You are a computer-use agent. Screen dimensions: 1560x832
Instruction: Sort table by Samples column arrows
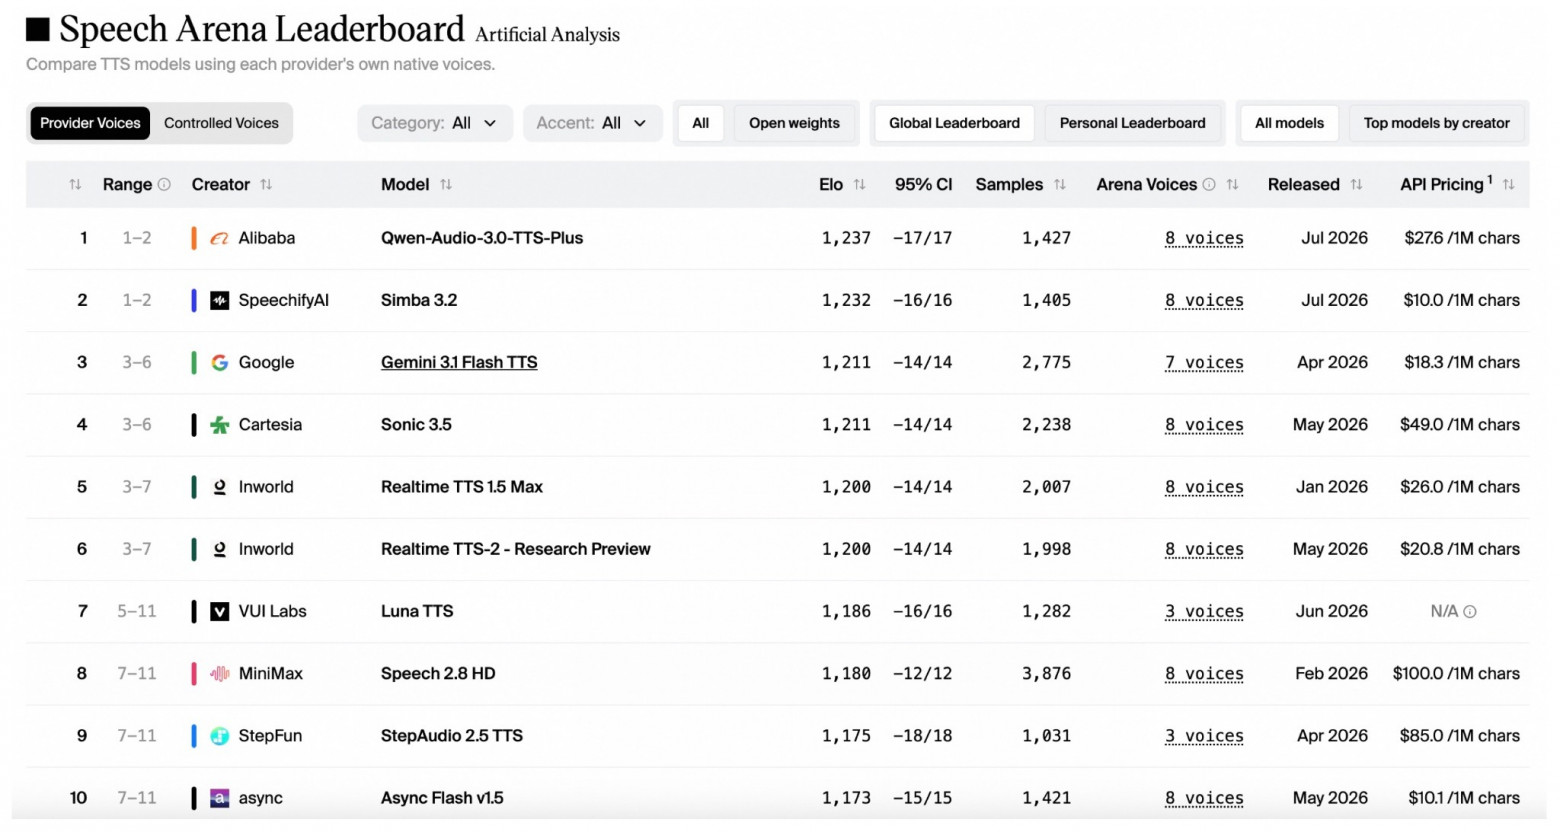click(x=1060, y=184)
